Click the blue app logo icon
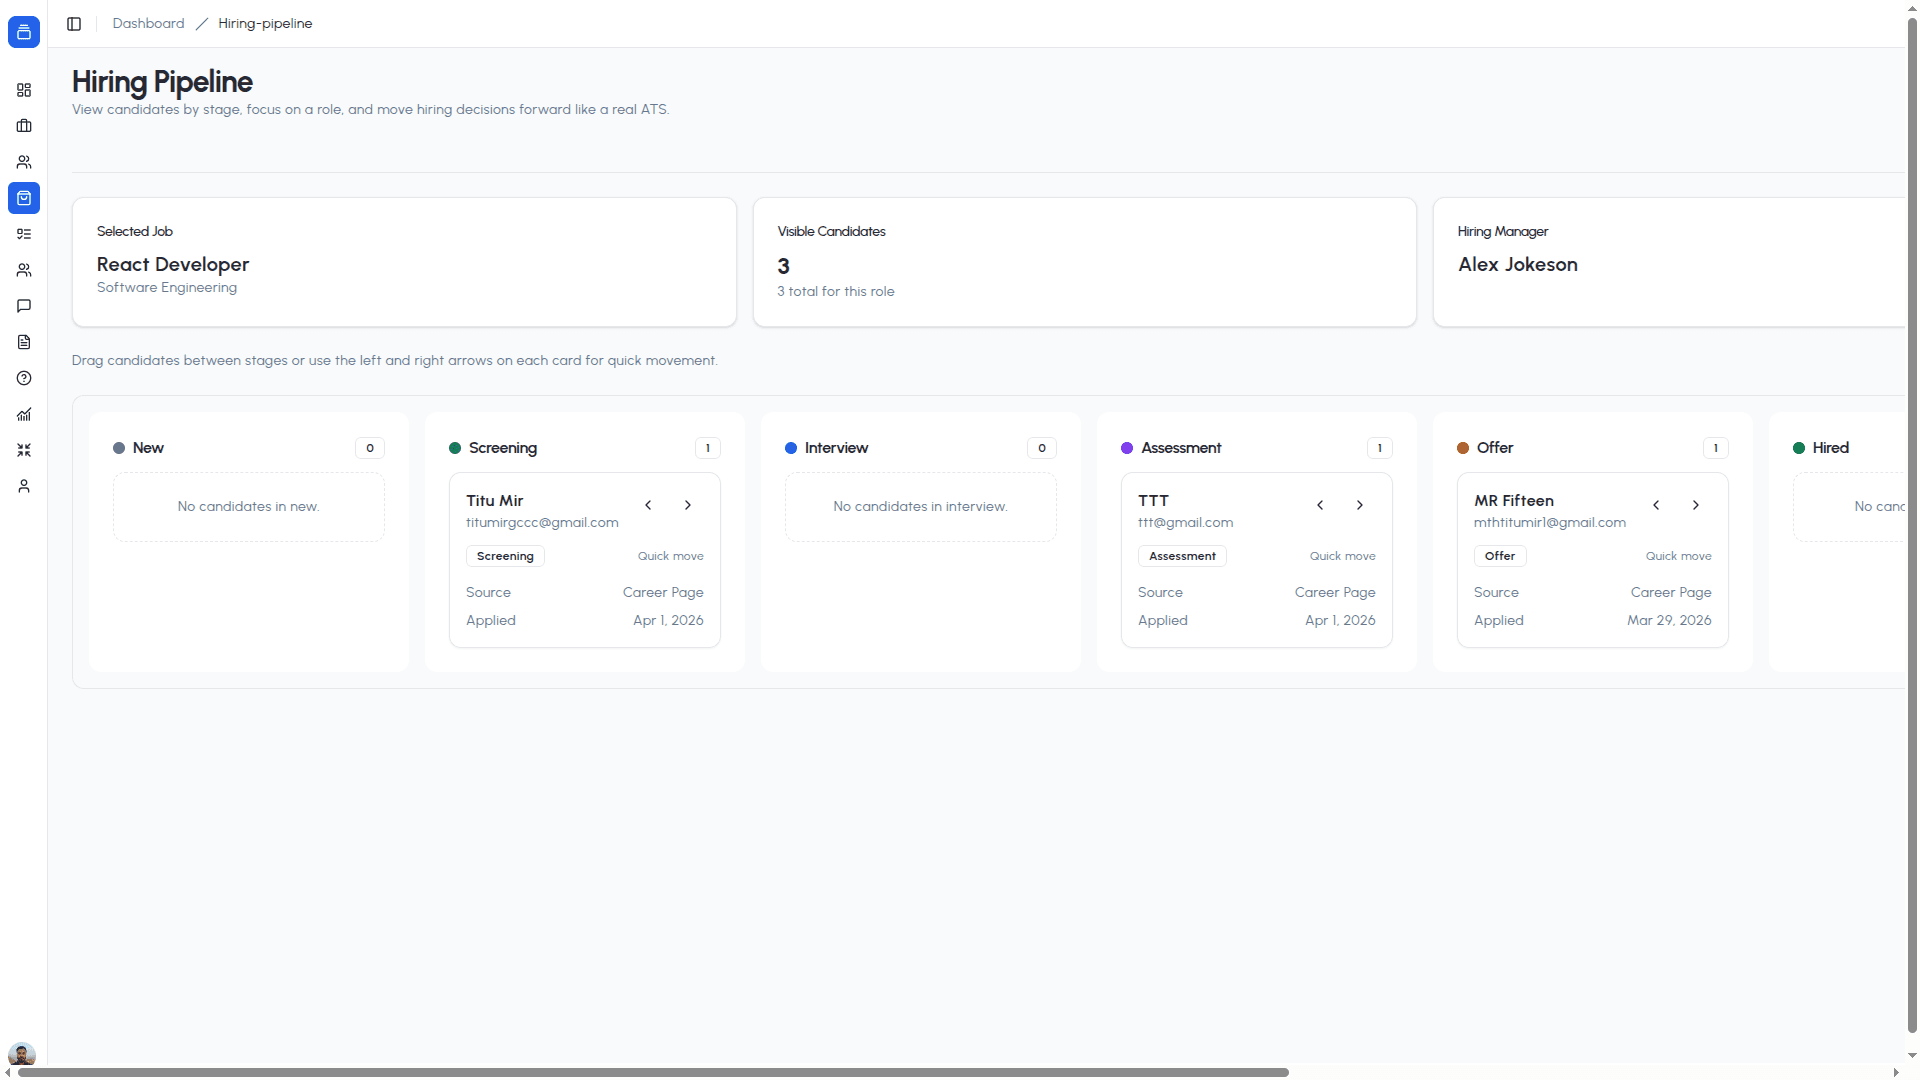Screen dimensions: 1920x1080 (24, 32)
